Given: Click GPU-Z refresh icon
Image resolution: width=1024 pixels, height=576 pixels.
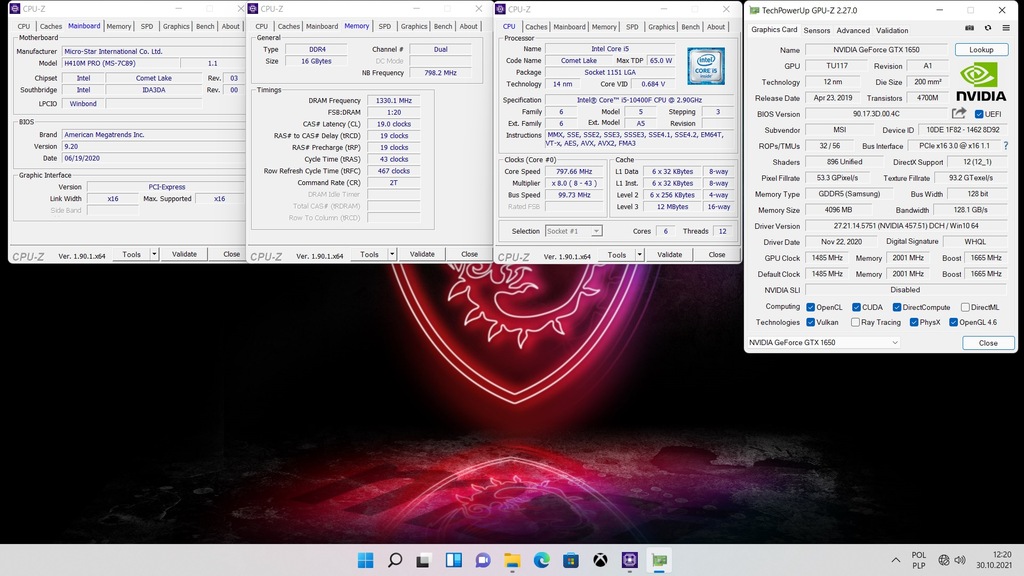Looking at the screenshot, I should 987,28.
